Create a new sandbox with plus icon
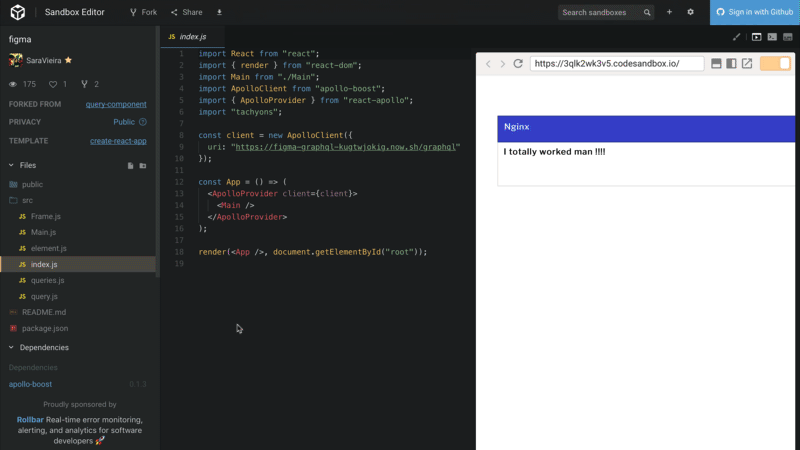The image size is (800, 450). point(669,12)
